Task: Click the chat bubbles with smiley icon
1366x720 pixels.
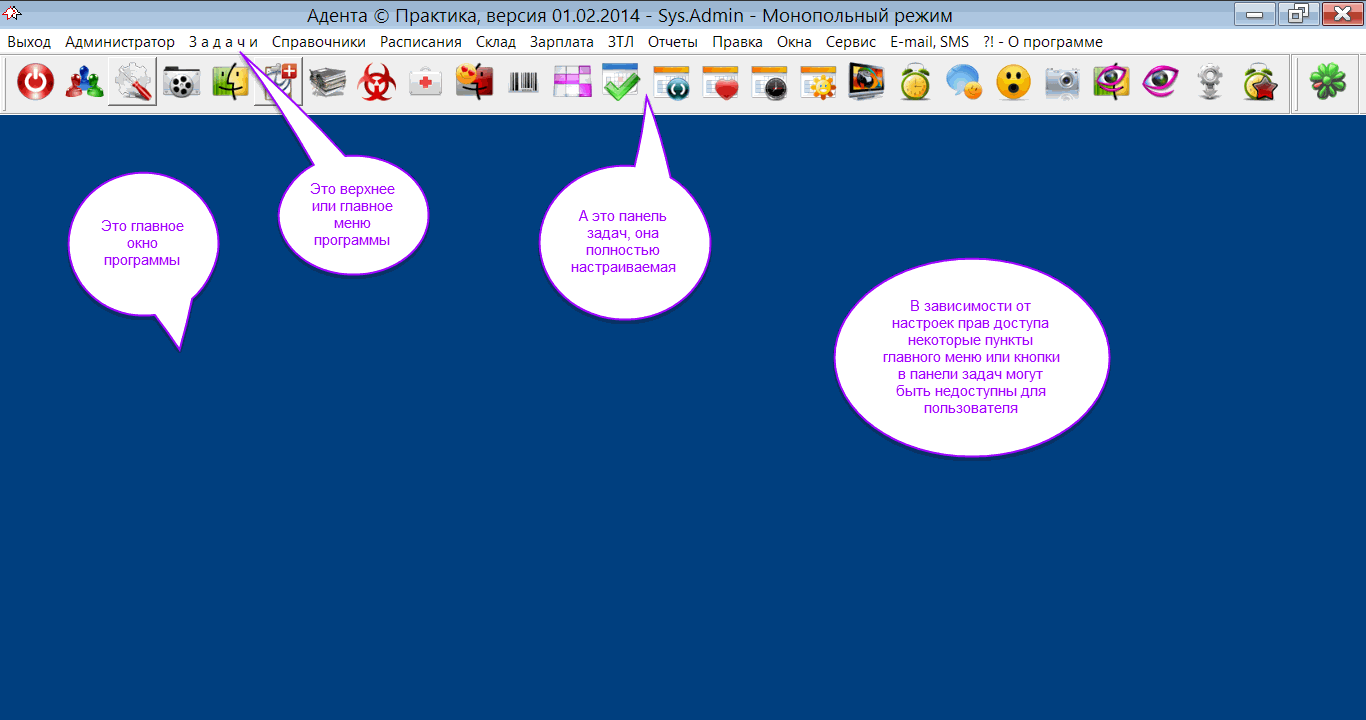Action: pyautogui.click(x=964, y=83)
